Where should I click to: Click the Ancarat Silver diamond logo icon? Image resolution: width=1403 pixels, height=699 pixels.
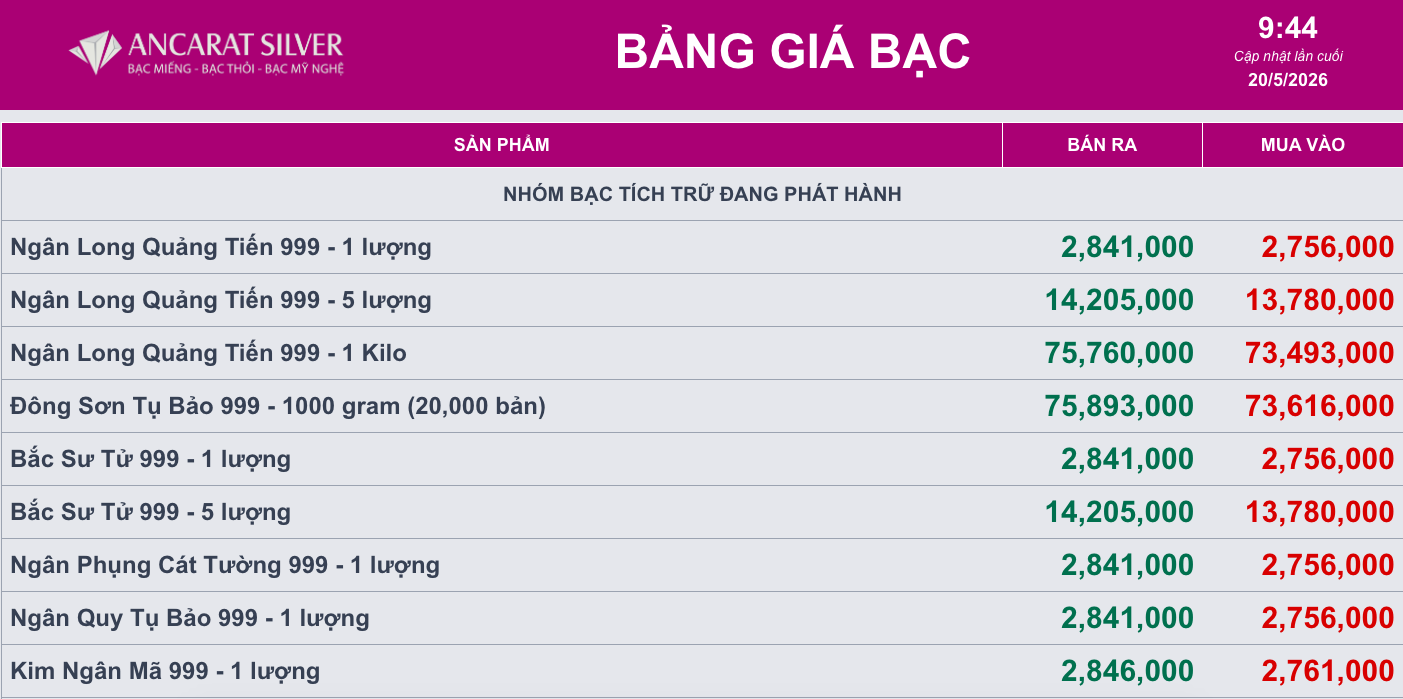pyautogui.click(x=95, y=52)
